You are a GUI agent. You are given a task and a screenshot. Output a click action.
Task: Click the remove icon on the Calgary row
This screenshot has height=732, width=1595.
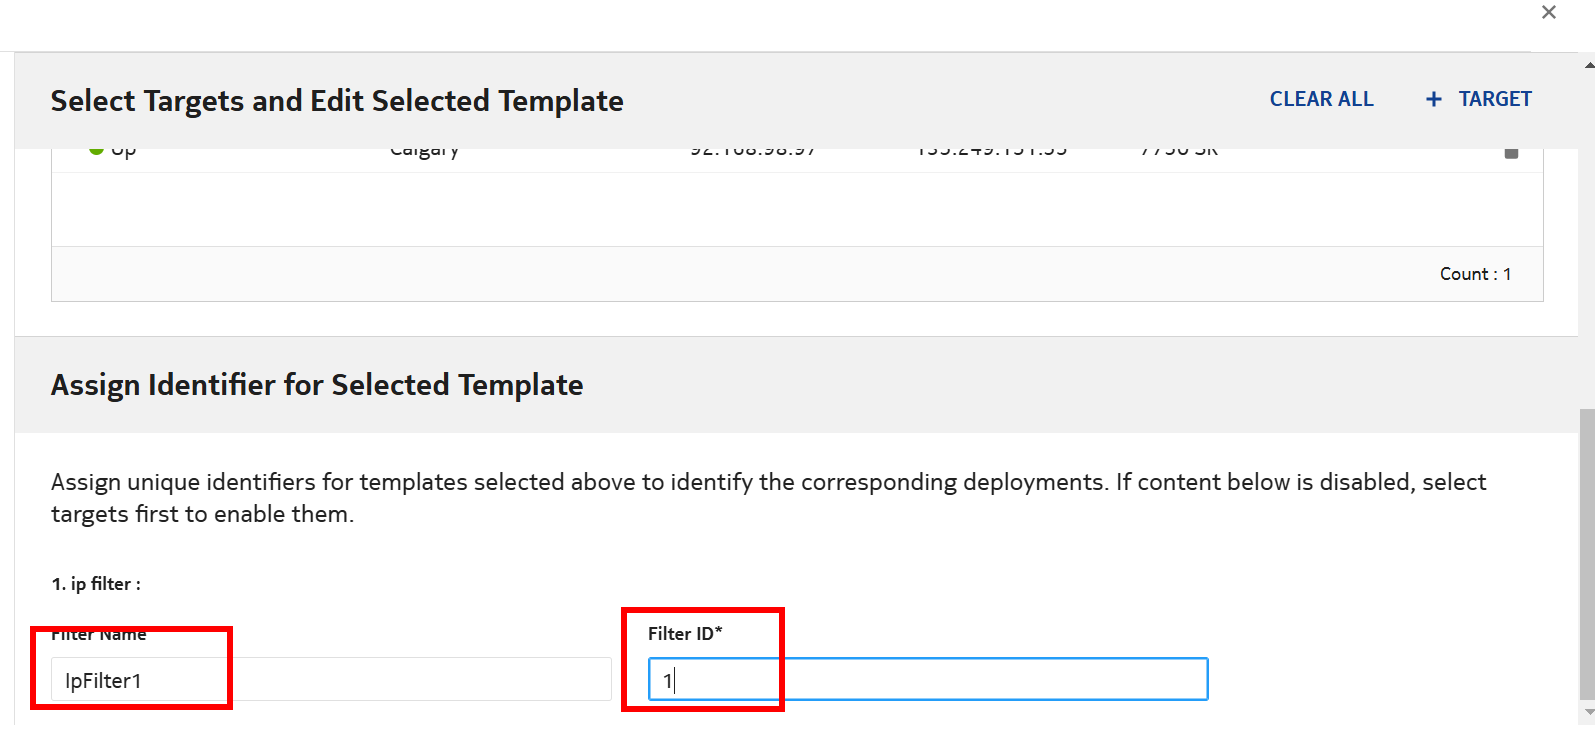(1511, 153)
